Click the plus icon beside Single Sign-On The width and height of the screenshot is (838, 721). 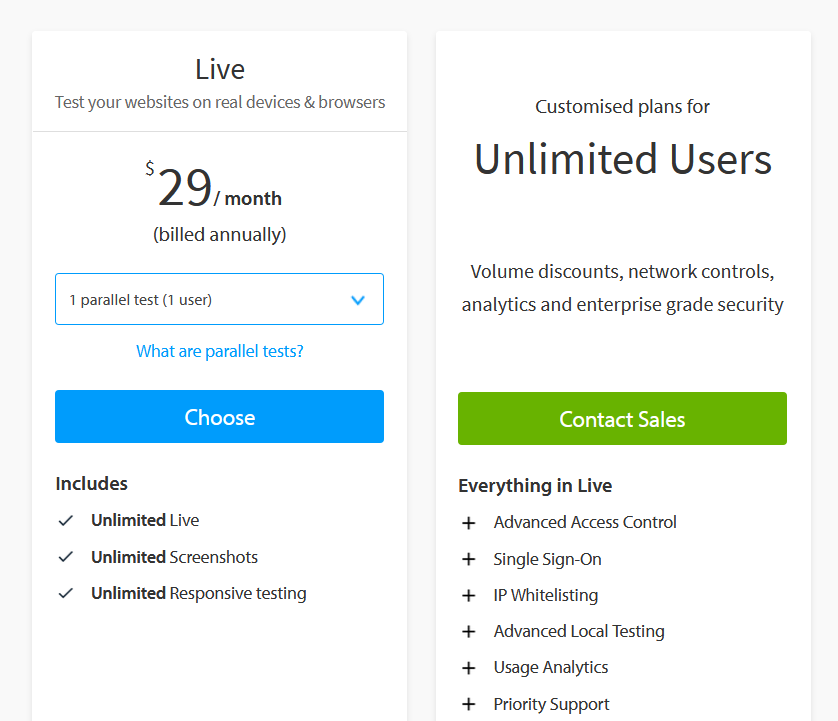point(468,559)
